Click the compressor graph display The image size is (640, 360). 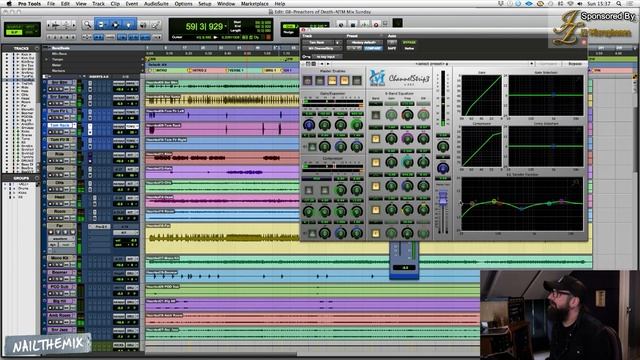coord(482,146)
